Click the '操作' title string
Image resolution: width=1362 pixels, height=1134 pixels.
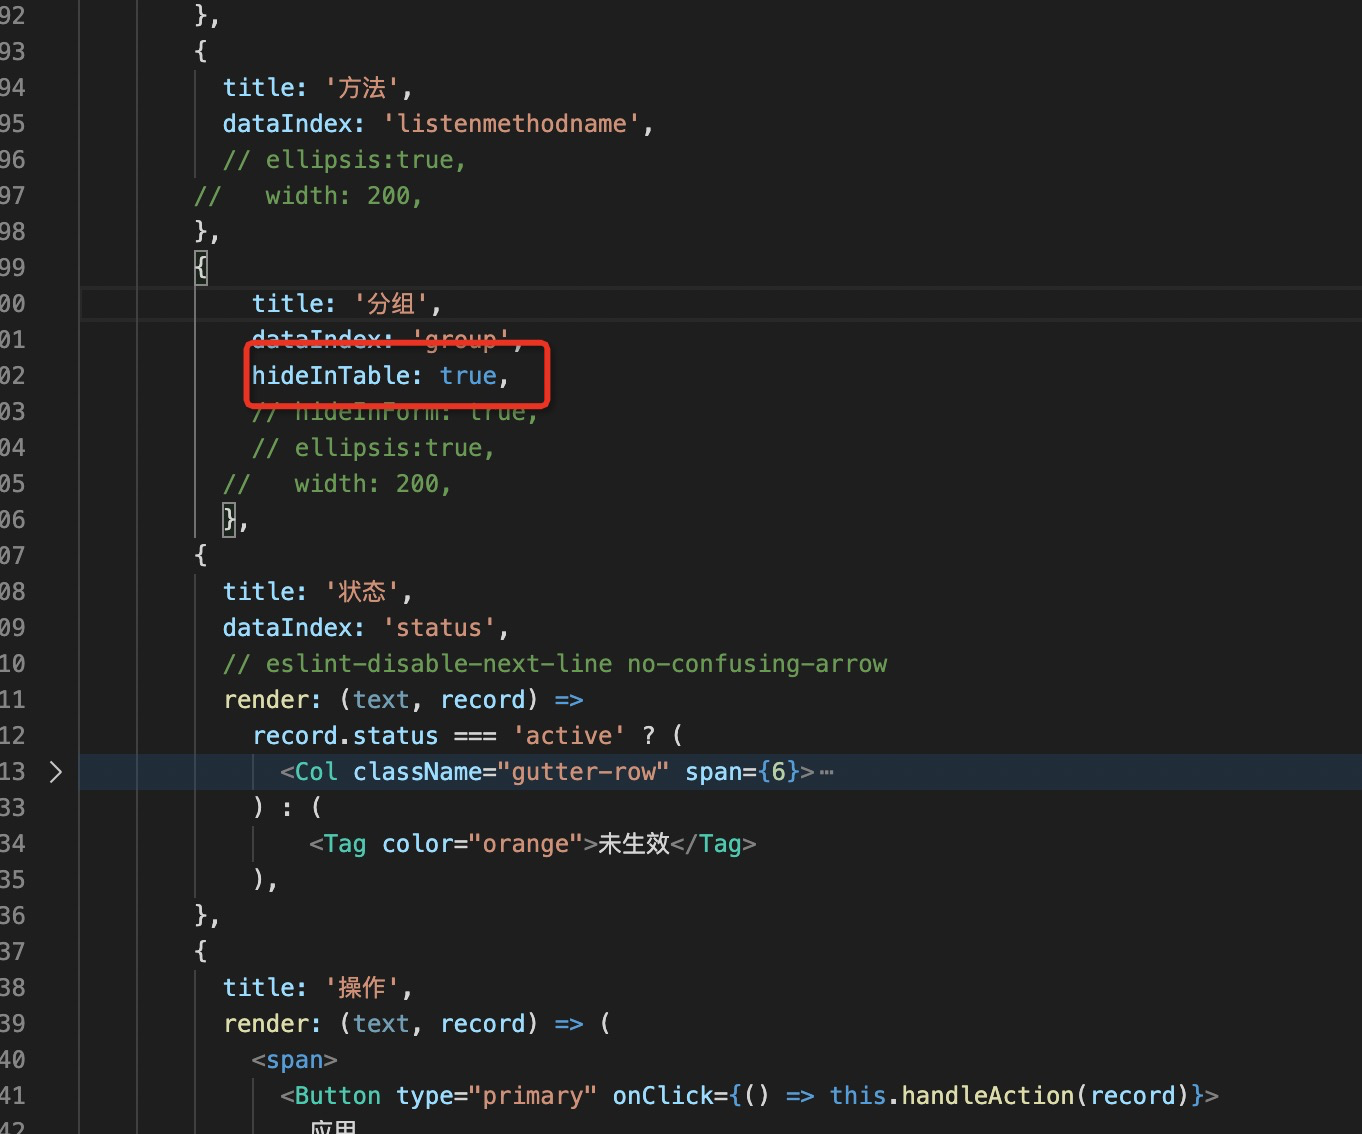coord(363,987)
